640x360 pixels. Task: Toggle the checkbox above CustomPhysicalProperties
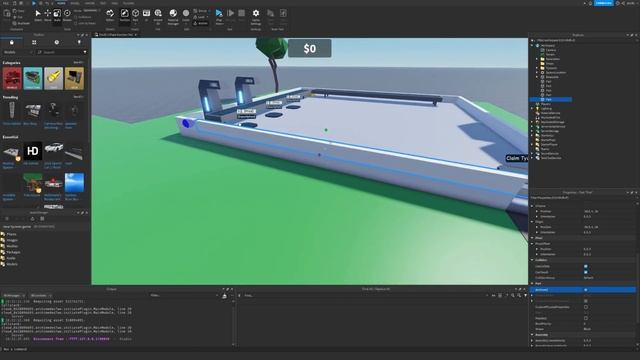[x=586, y=301]
